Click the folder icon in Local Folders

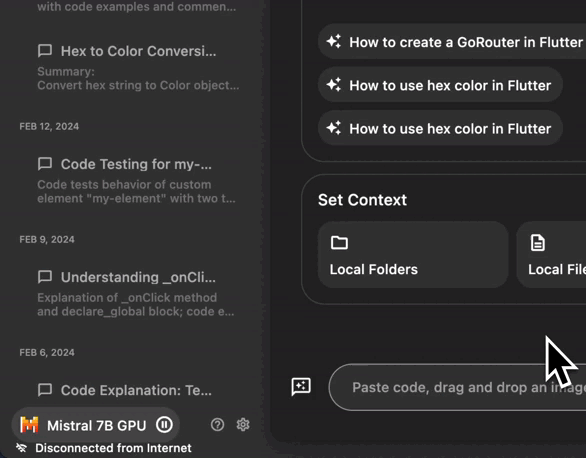click(x=339, y=243)
